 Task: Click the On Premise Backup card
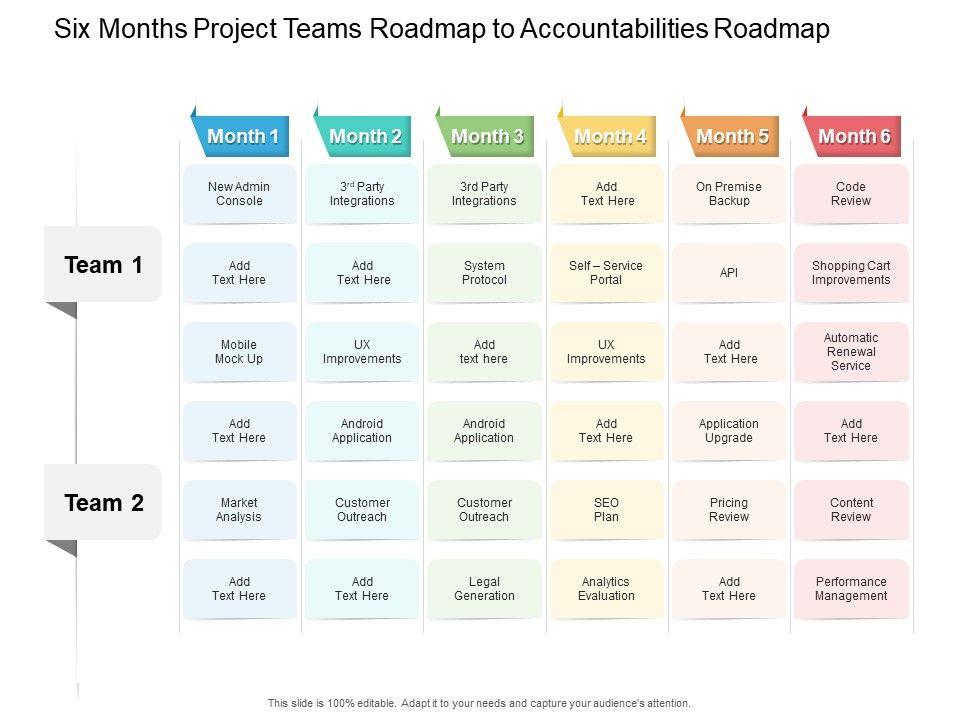tap(729, 194)
